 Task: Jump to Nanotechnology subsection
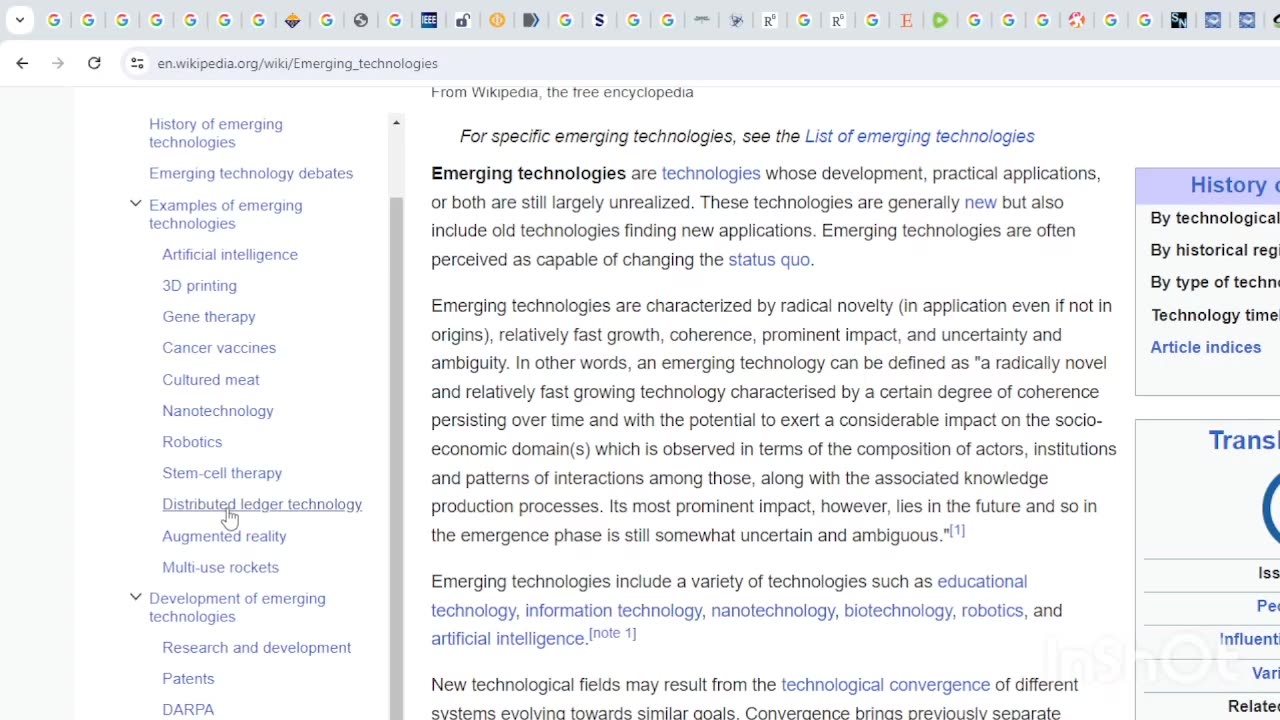click(218, 410)
